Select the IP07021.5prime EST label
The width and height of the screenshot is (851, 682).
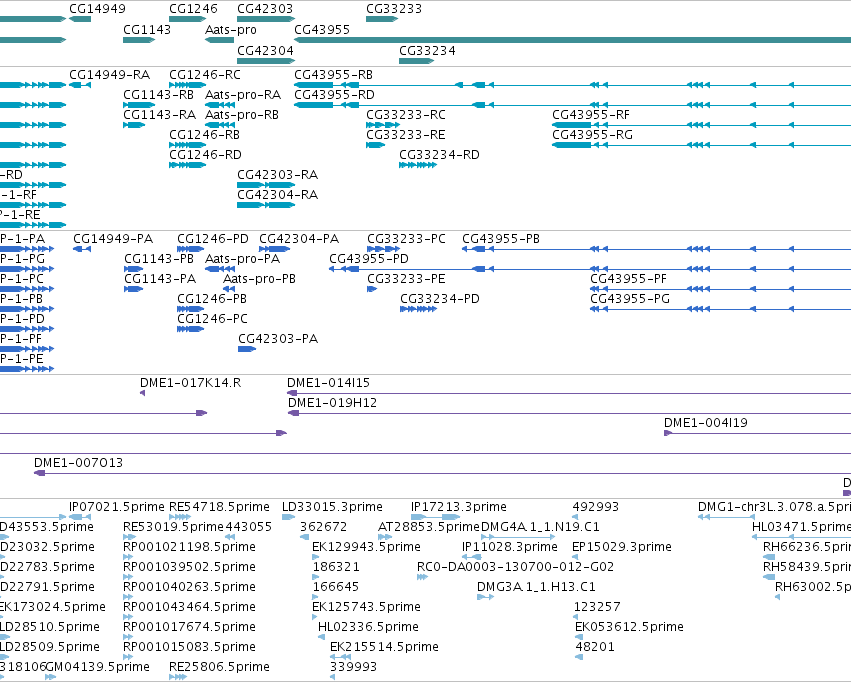click(117, 507)
